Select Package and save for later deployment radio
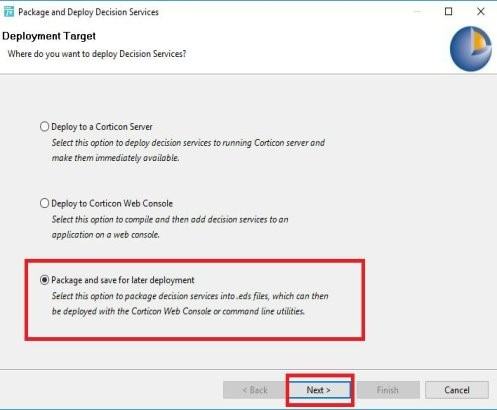The image size is (497, 410). click(44, 280)
